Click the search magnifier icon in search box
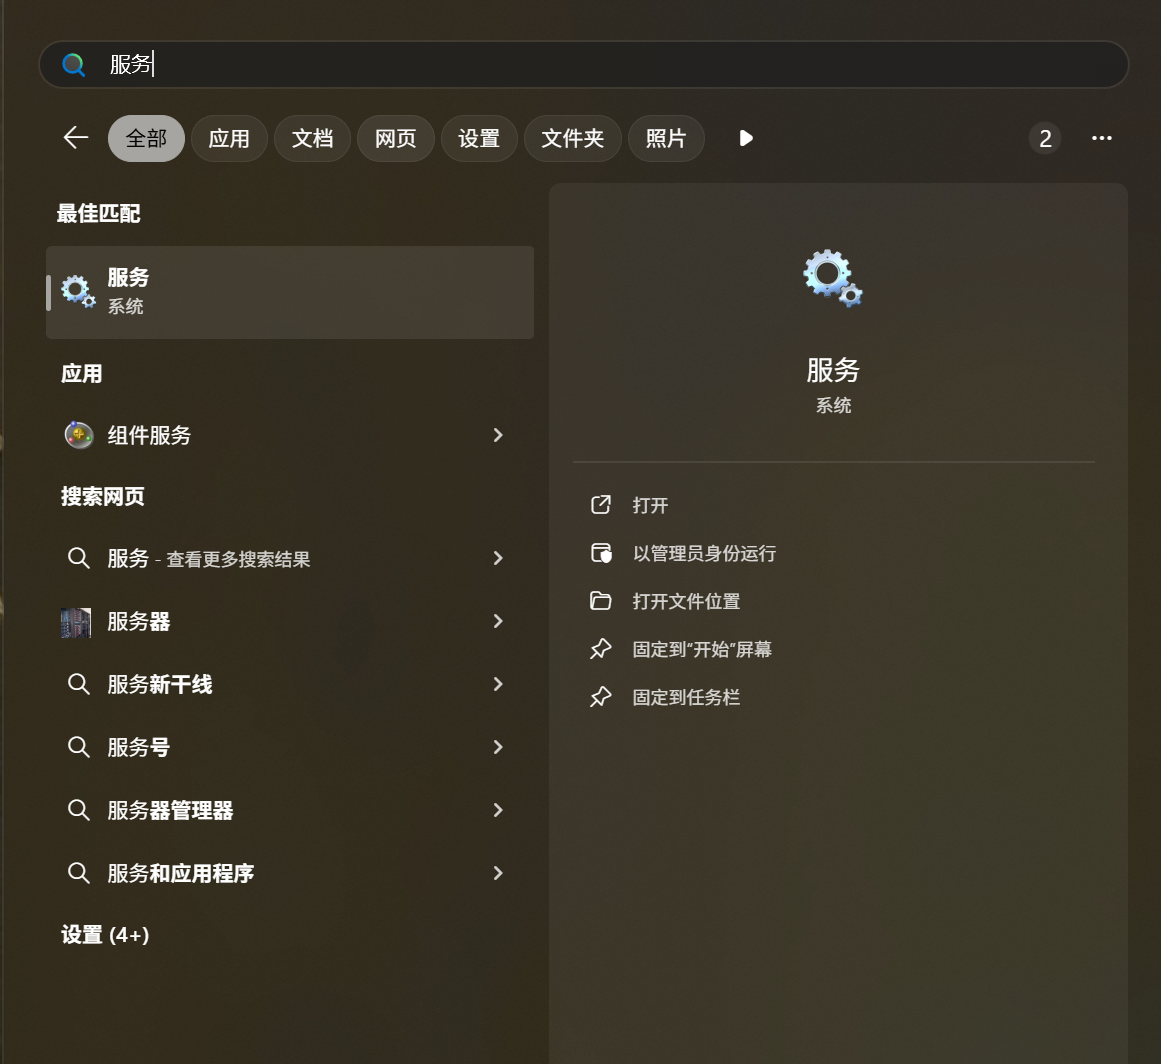The width and height of the screenshot is (1161, 1064). (74, 65)
